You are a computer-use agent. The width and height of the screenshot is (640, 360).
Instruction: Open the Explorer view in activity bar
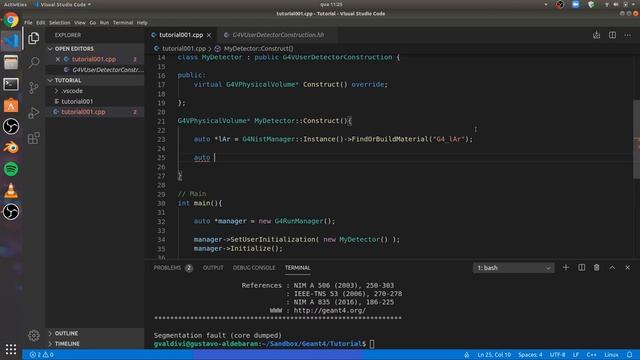(x=34, y=38)
